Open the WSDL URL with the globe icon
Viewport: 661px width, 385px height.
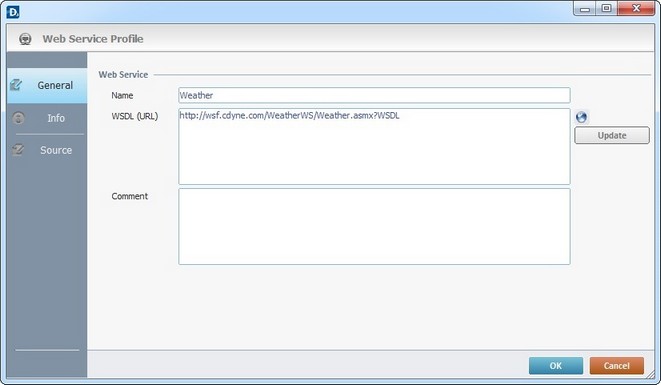[581, 117]
